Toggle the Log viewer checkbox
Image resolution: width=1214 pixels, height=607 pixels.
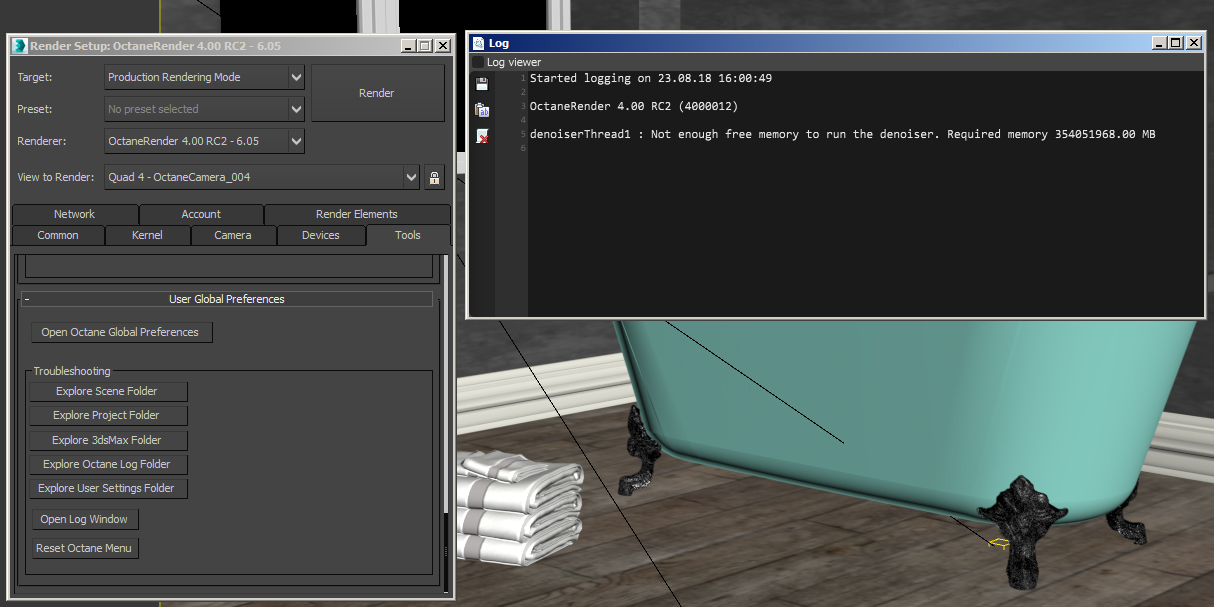tap(477, 62)
